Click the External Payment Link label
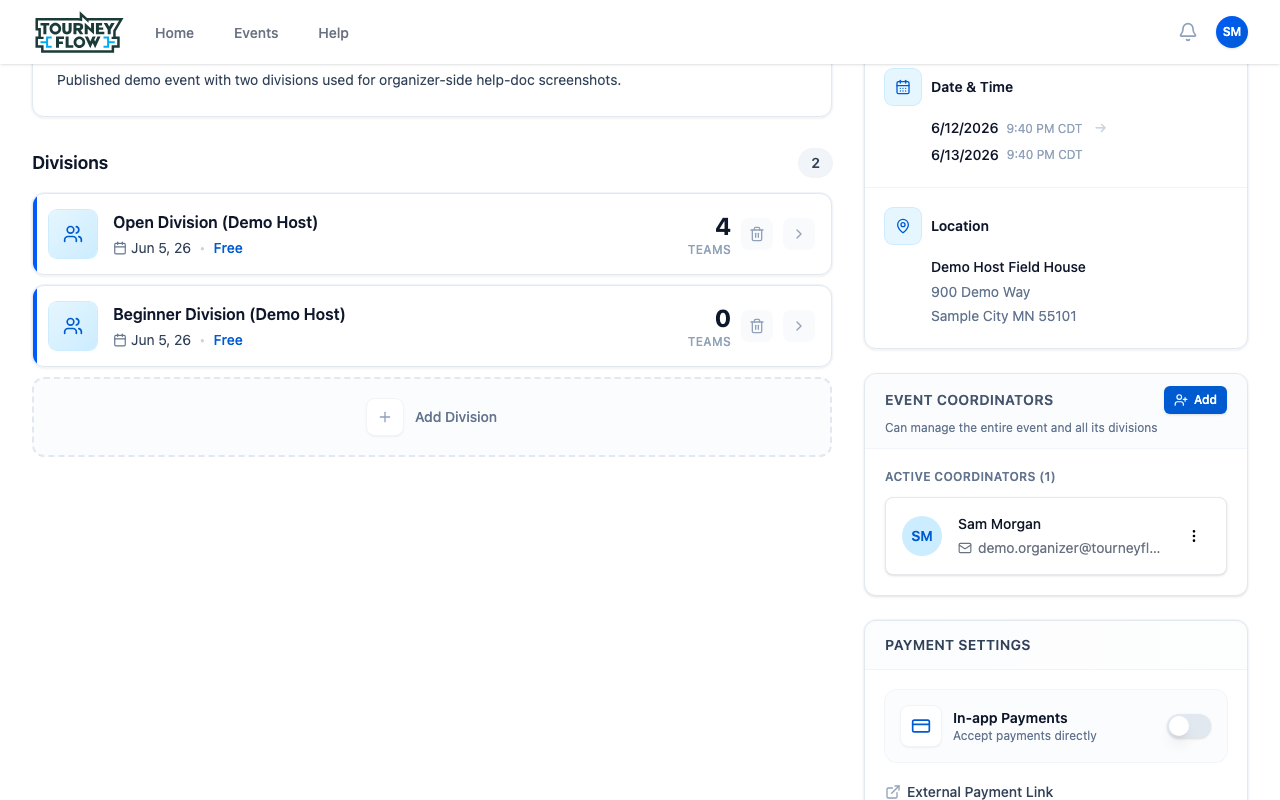1280x800 pixels. [x=980, y=792]
